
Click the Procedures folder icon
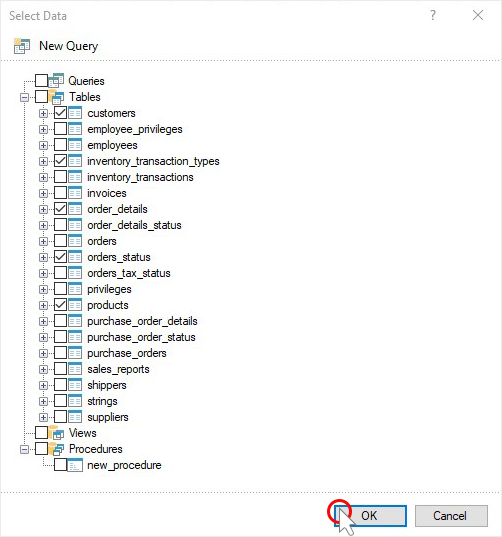coord(56,449)
